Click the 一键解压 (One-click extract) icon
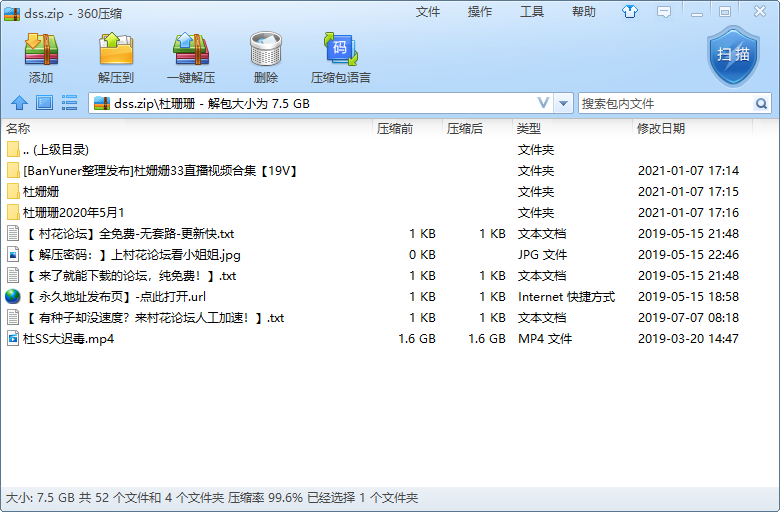The height and width of the screenshot is (512, 780). [x=191, y=49]
